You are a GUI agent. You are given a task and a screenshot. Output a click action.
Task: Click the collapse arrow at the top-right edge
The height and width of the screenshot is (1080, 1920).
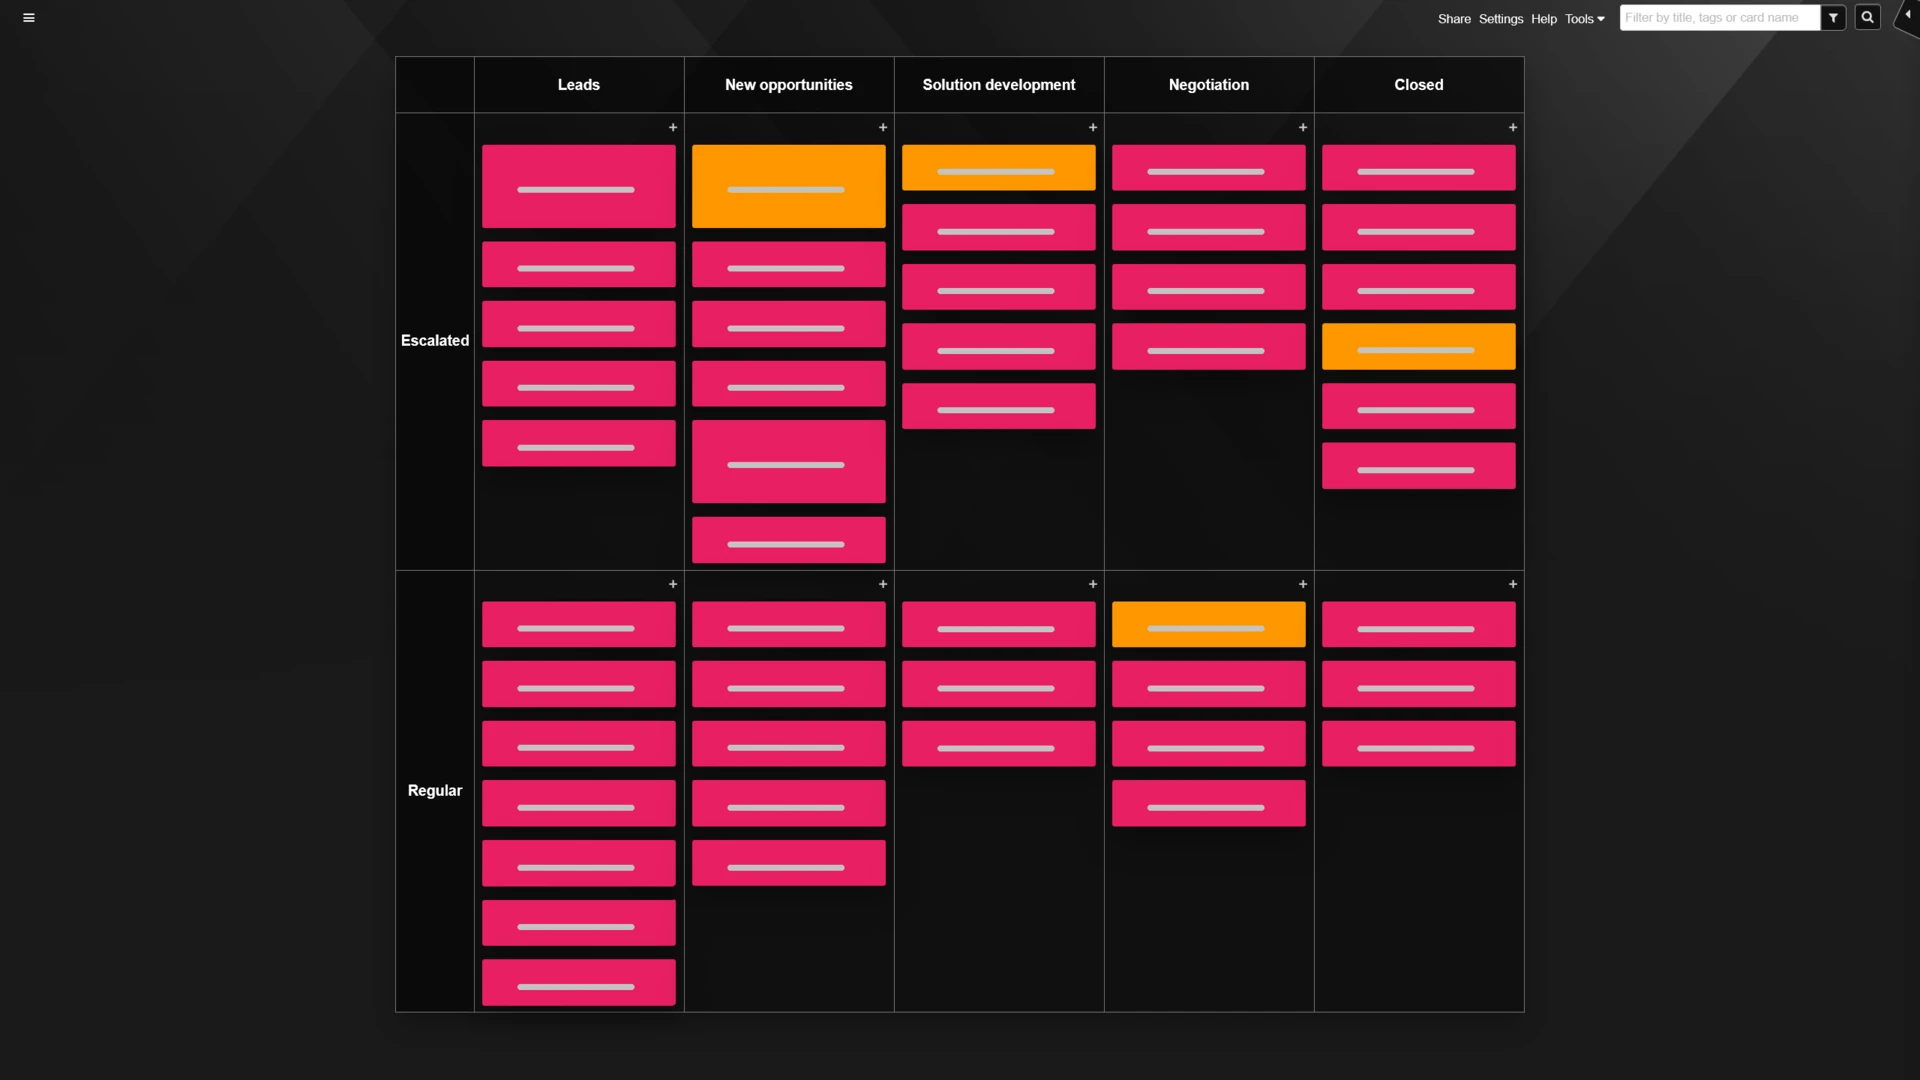[1908, 15]
